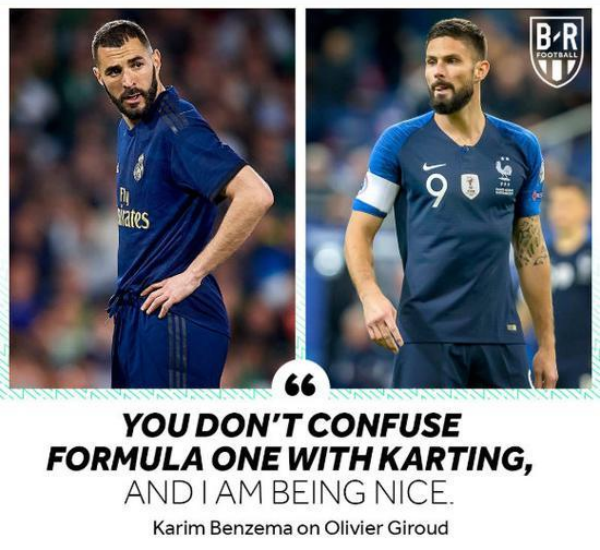Click the B/R Football shield logo
The height and width of the screenshot is (550, 600).
(x=557, y=50)
